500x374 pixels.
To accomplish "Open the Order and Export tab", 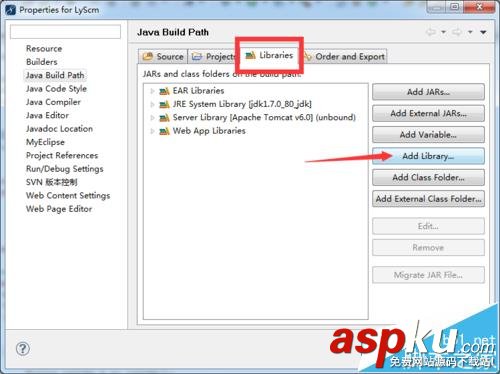I will pyautogui.click(x=345, y=56).
